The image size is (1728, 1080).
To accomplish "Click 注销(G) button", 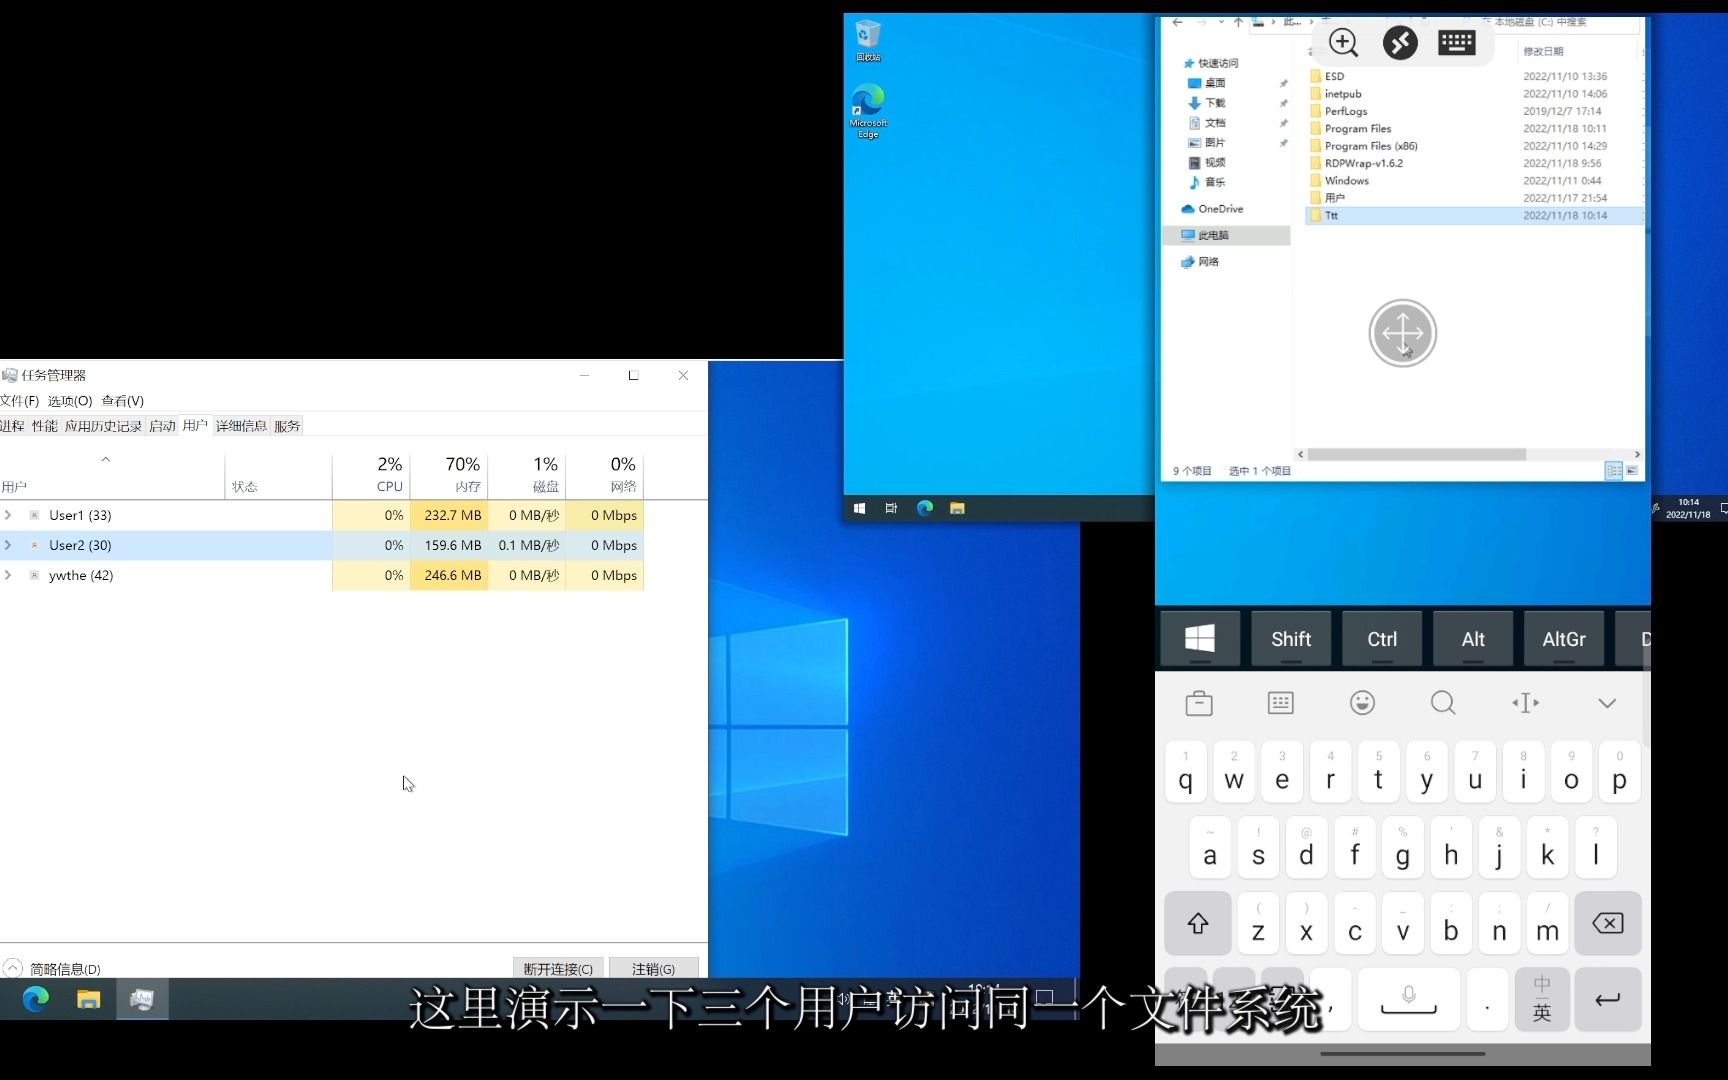I will (653, 969).
